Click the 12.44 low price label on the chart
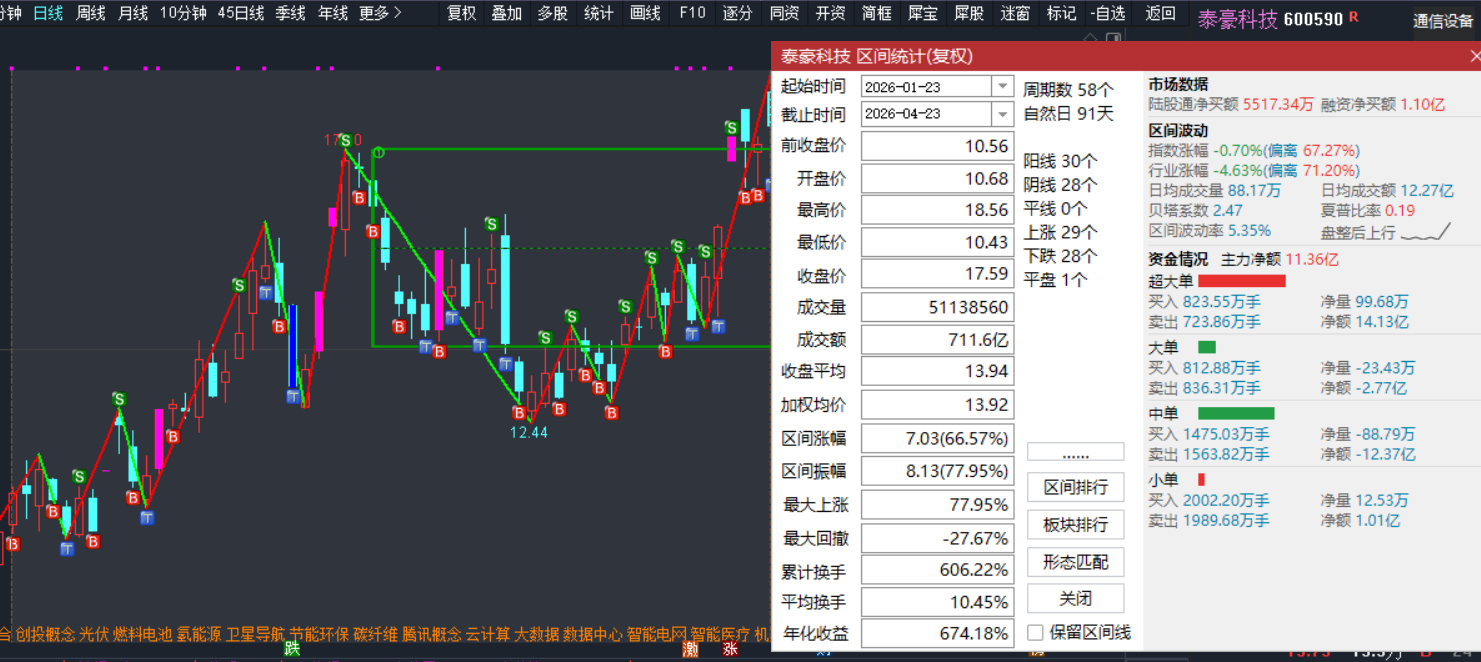Screen dimensions: 1481x662 coord(528,433)
